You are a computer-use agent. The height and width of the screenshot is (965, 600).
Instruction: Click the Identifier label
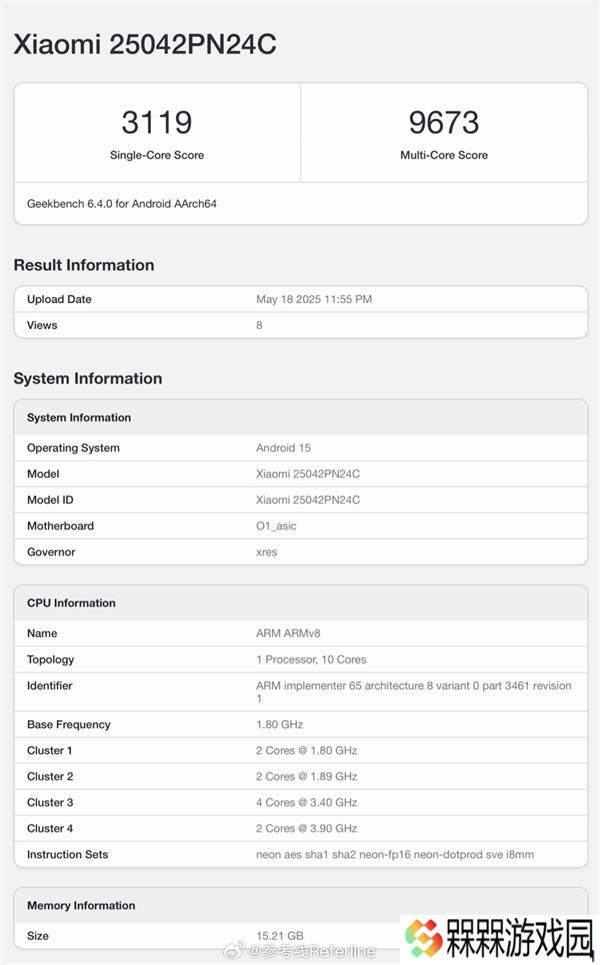pyautogui.click(x=49, y=686)
